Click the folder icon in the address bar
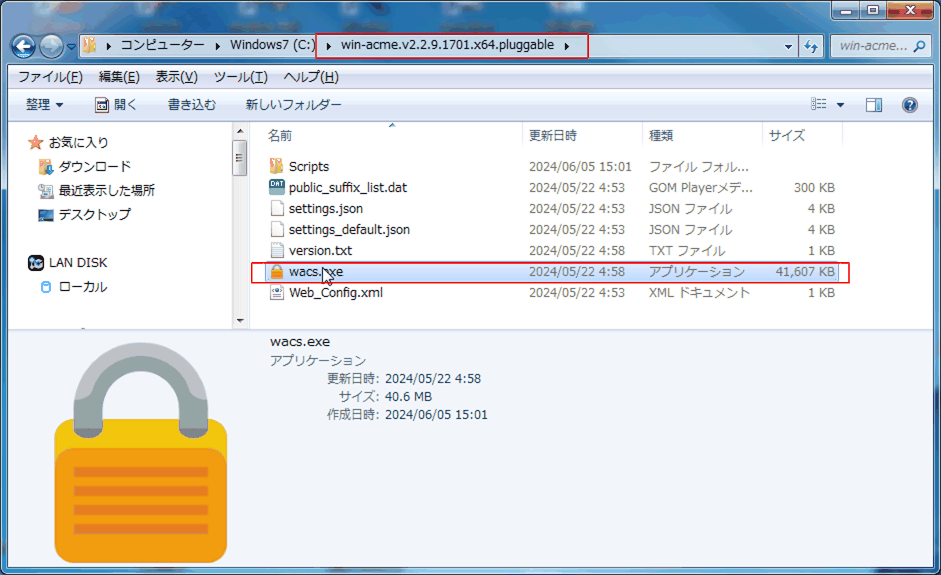 pos(89,45)
